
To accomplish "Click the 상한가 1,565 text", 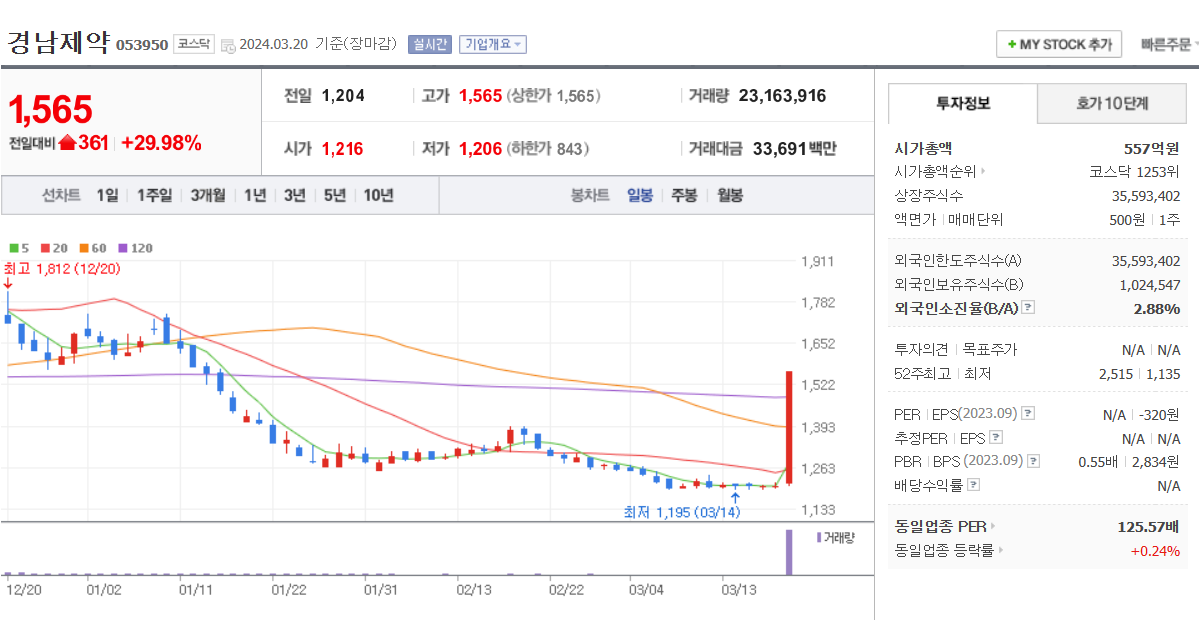I will (x=554, y=96).
